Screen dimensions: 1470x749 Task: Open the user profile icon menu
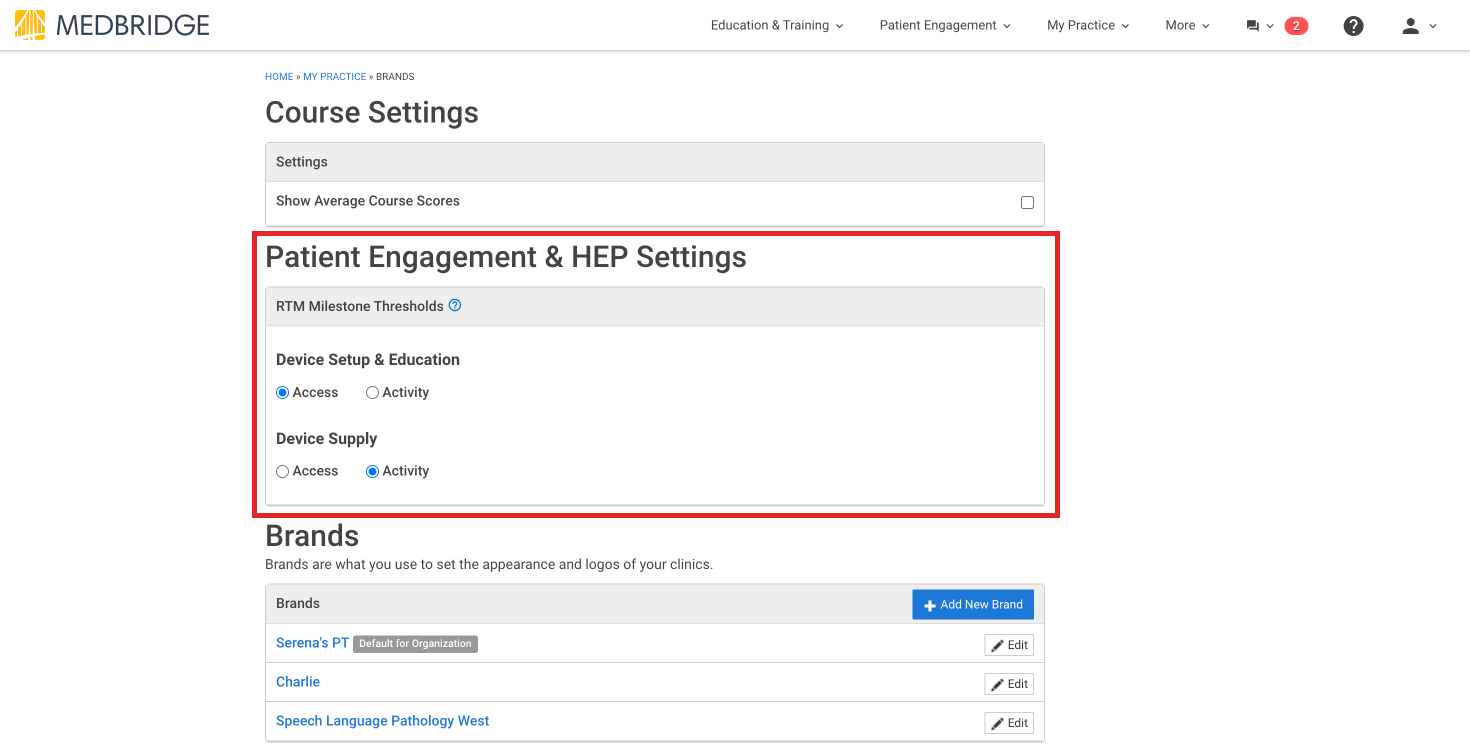click(1418, 26)
